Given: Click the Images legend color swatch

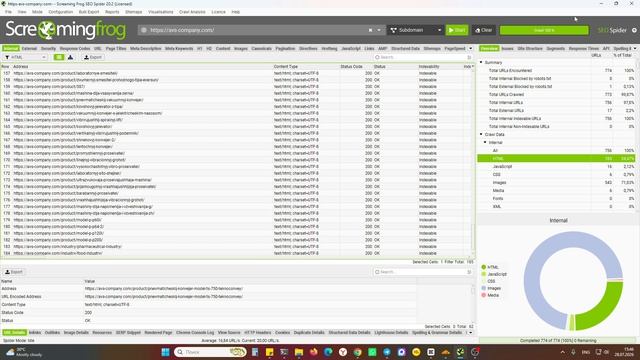Looking at the screenshot, I should [x=484, y=288].
